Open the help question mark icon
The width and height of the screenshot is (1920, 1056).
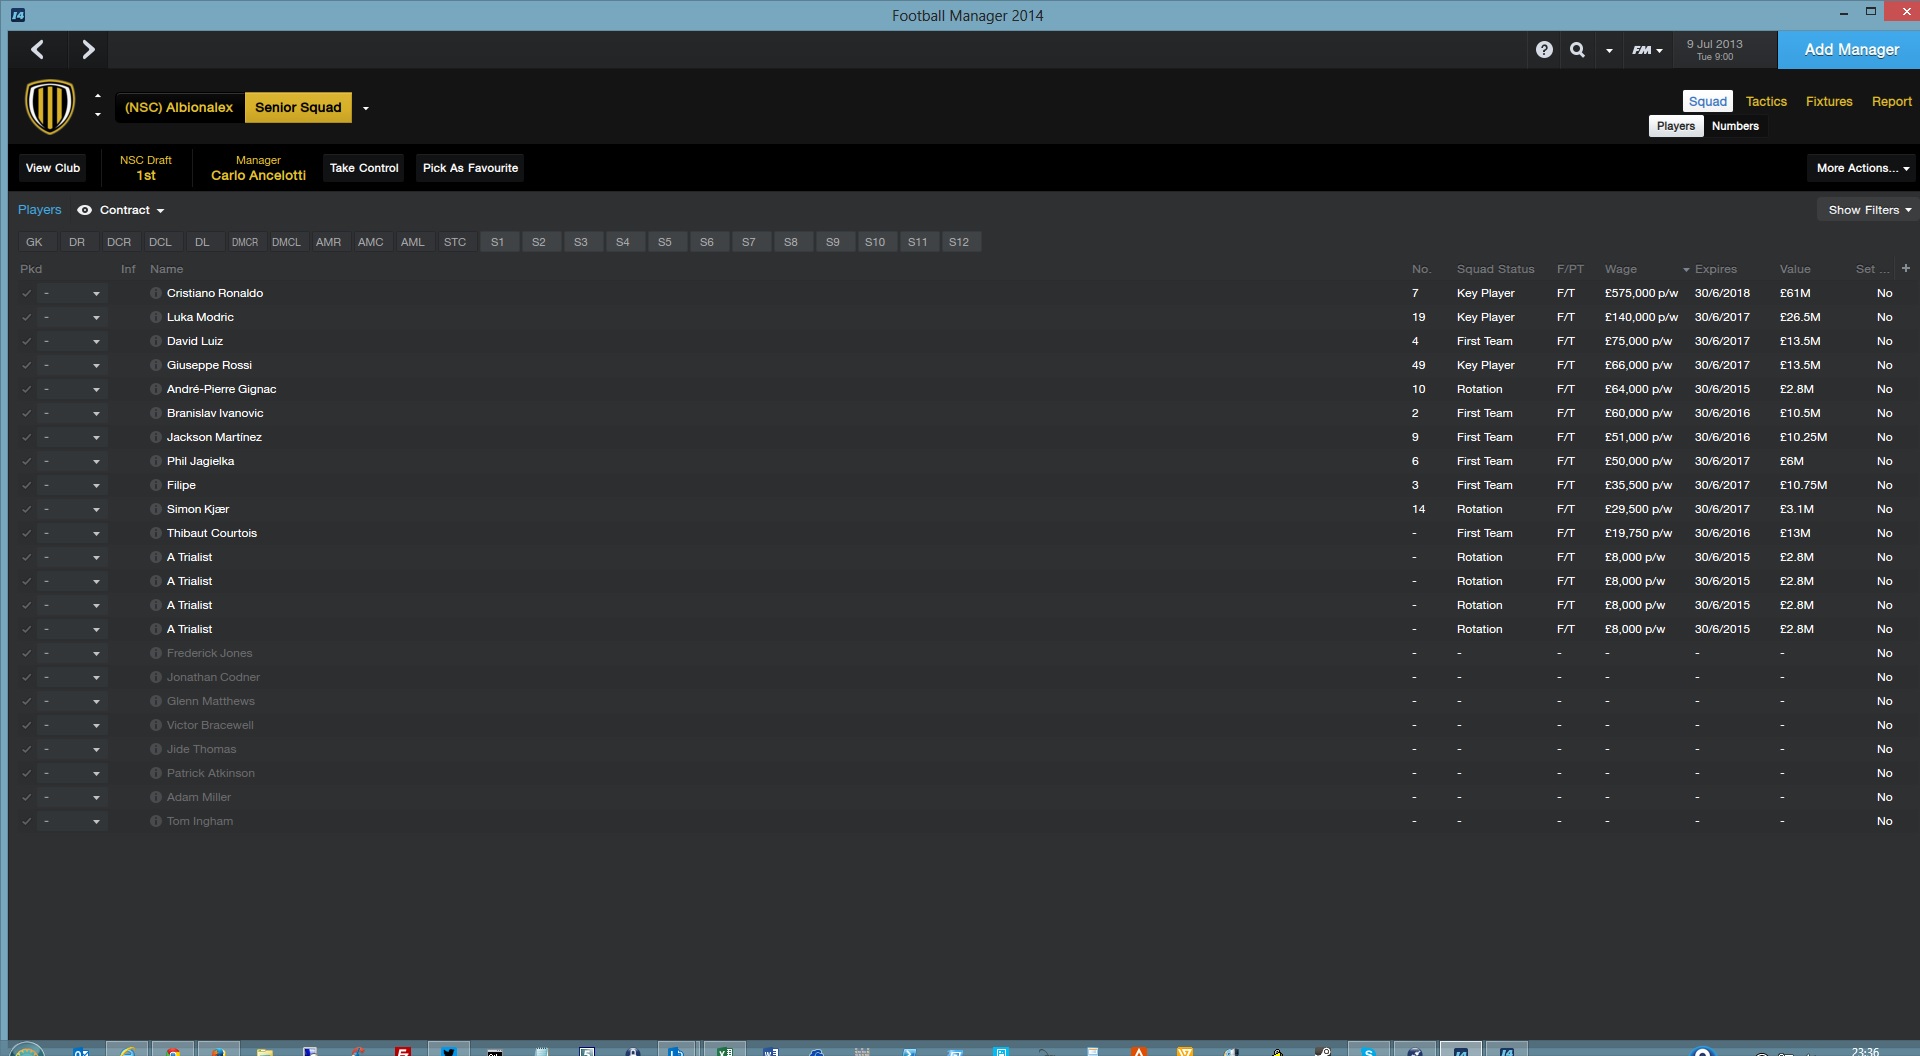pos(1544,49)
